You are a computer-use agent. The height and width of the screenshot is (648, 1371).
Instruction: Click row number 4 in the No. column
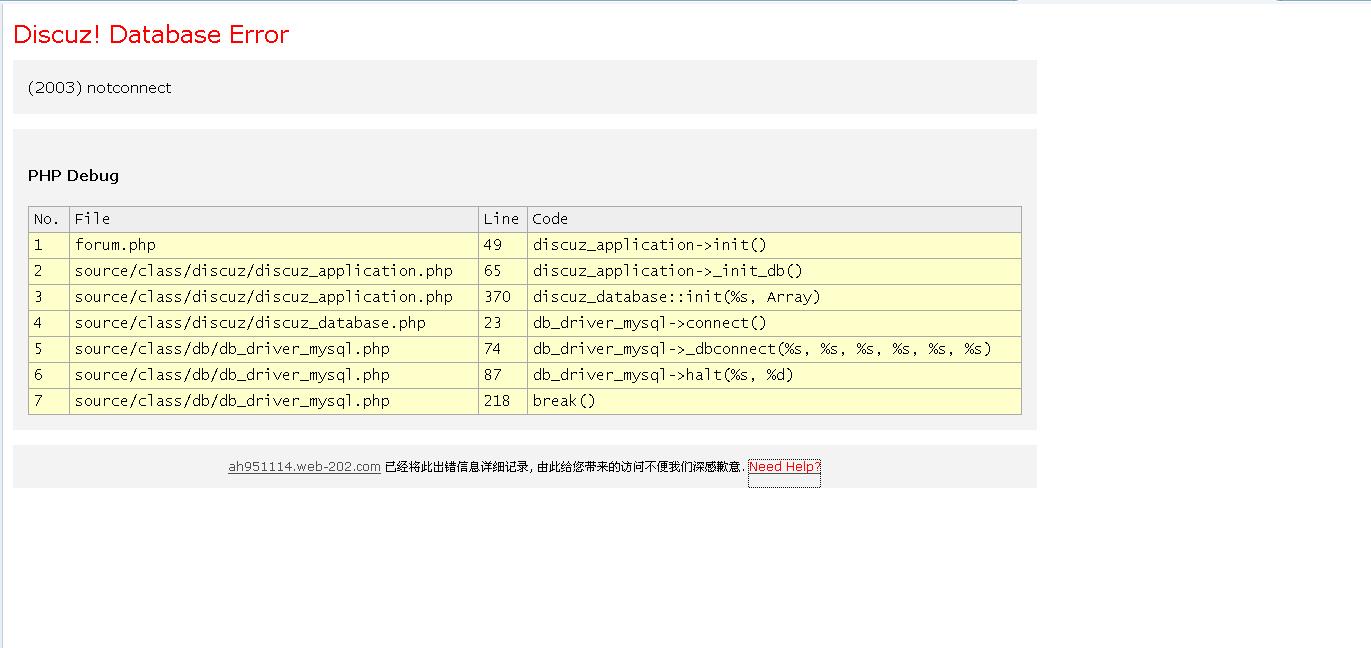49,323
